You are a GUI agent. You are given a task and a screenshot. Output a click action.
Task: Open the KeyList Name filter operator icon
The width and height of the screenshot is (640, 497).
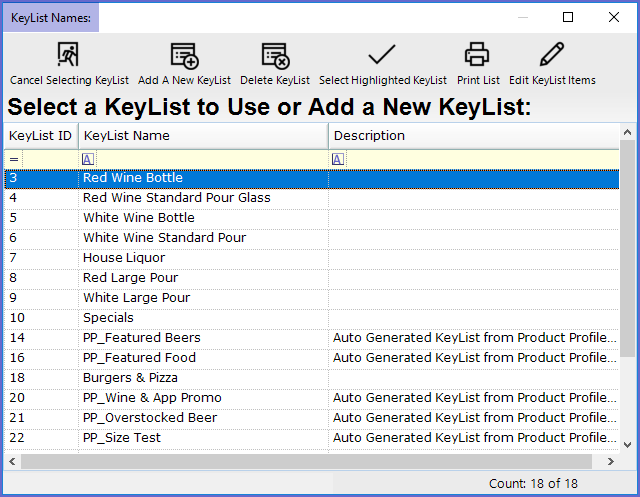coord(88,159)
